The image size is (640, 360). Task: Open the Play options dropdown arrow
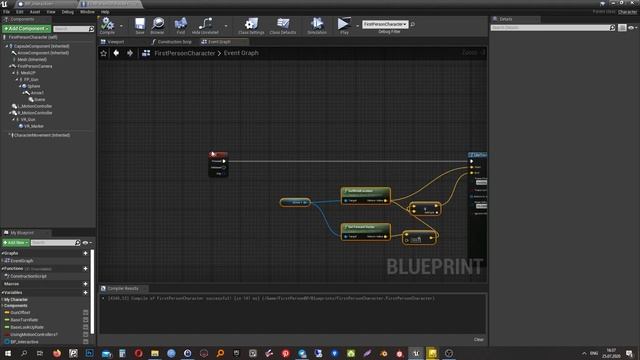point(357,26)
